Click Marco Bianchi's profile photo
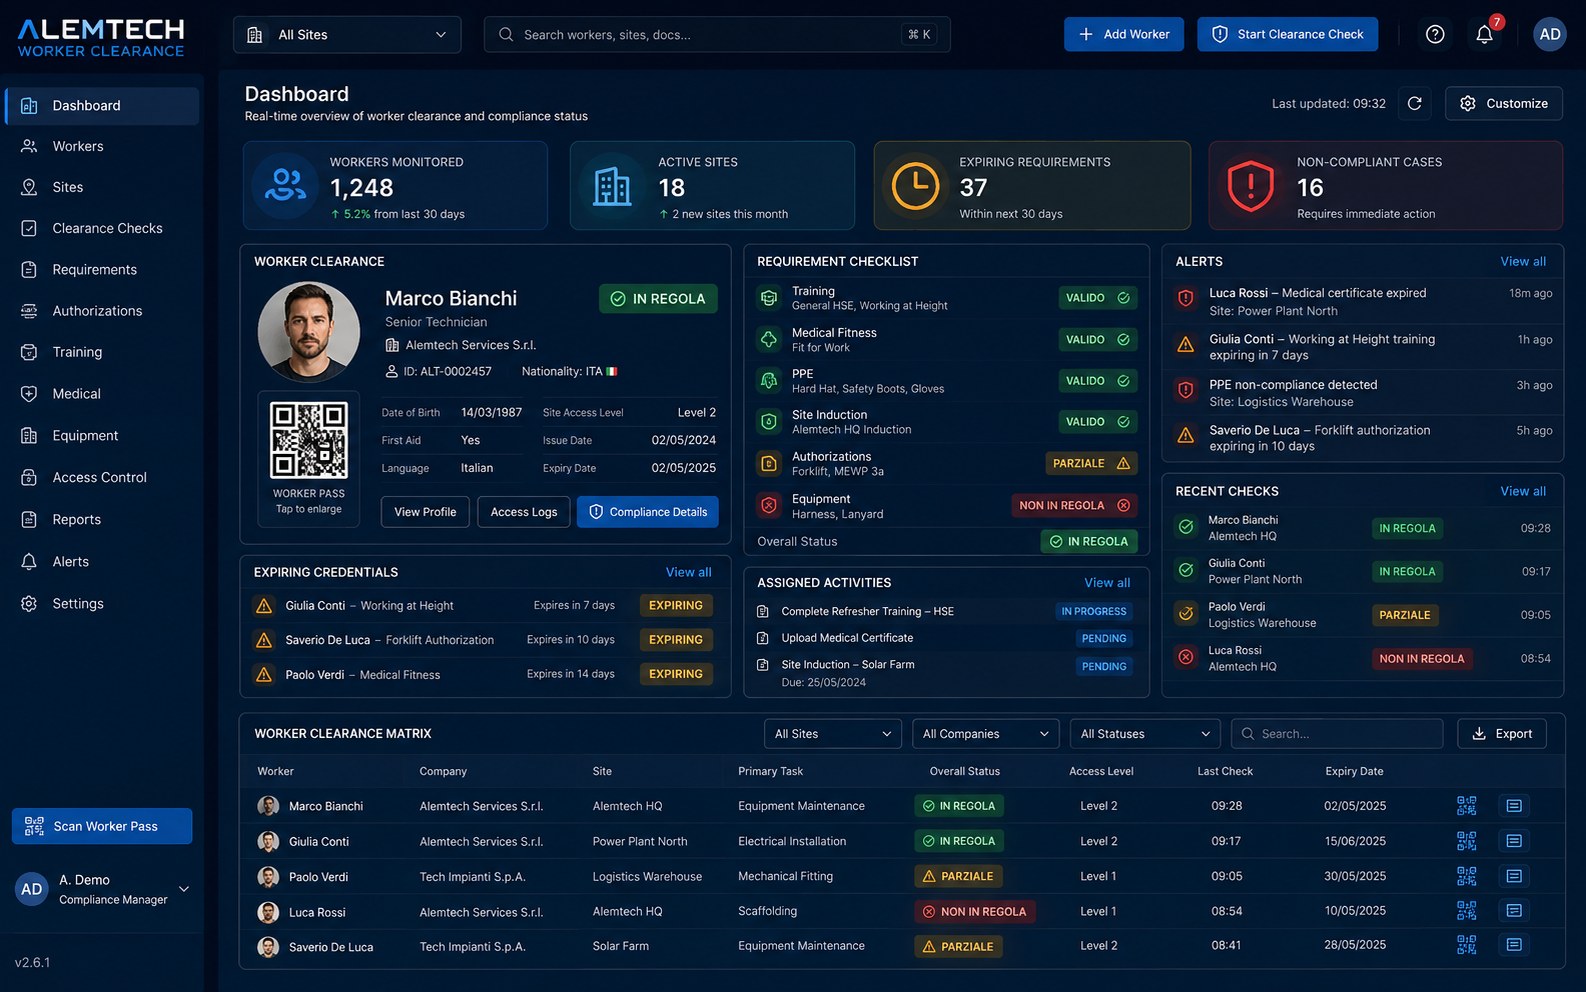This screenshot has height=992, width=1586. click(x=309, y=332)
